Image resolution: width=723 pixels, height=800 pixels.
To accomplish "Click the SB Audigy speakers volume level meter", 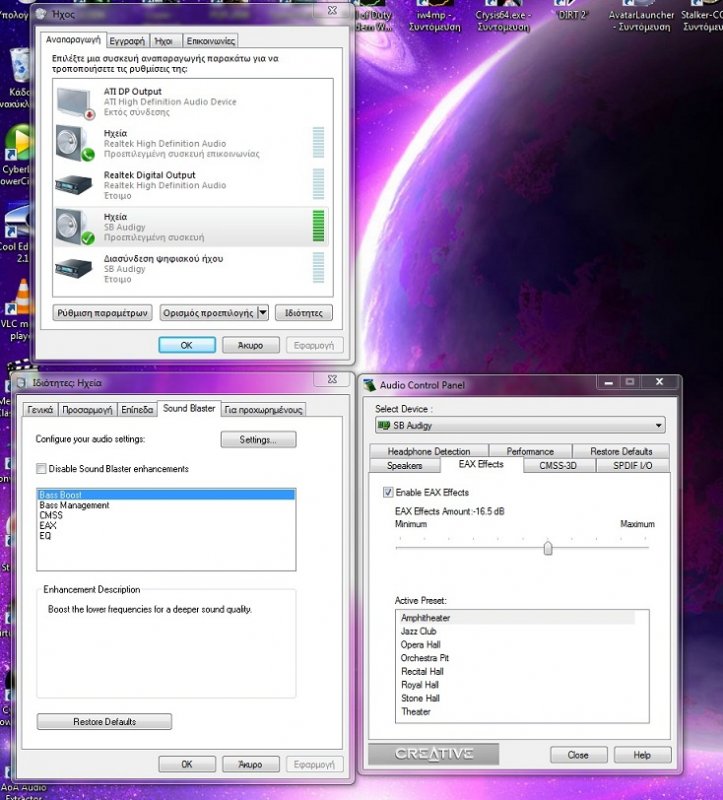I will (318, 226).
